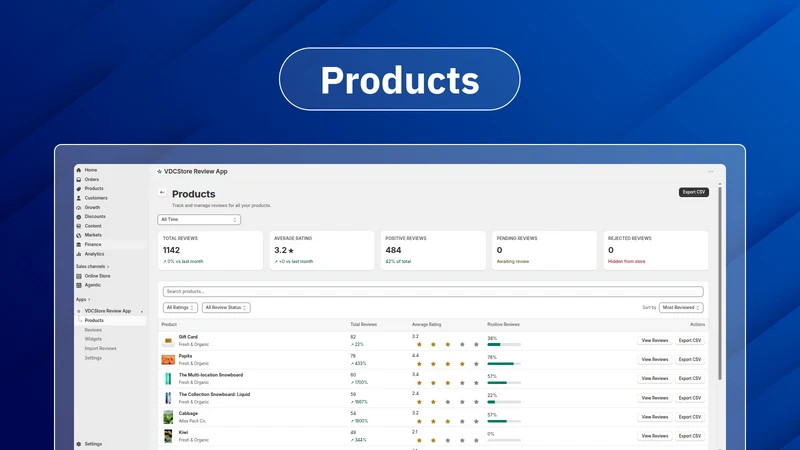This screenshot has width=800, height=450.
Task: Open the Most Reviewed sort dropdown
Action: pos(681,308)
